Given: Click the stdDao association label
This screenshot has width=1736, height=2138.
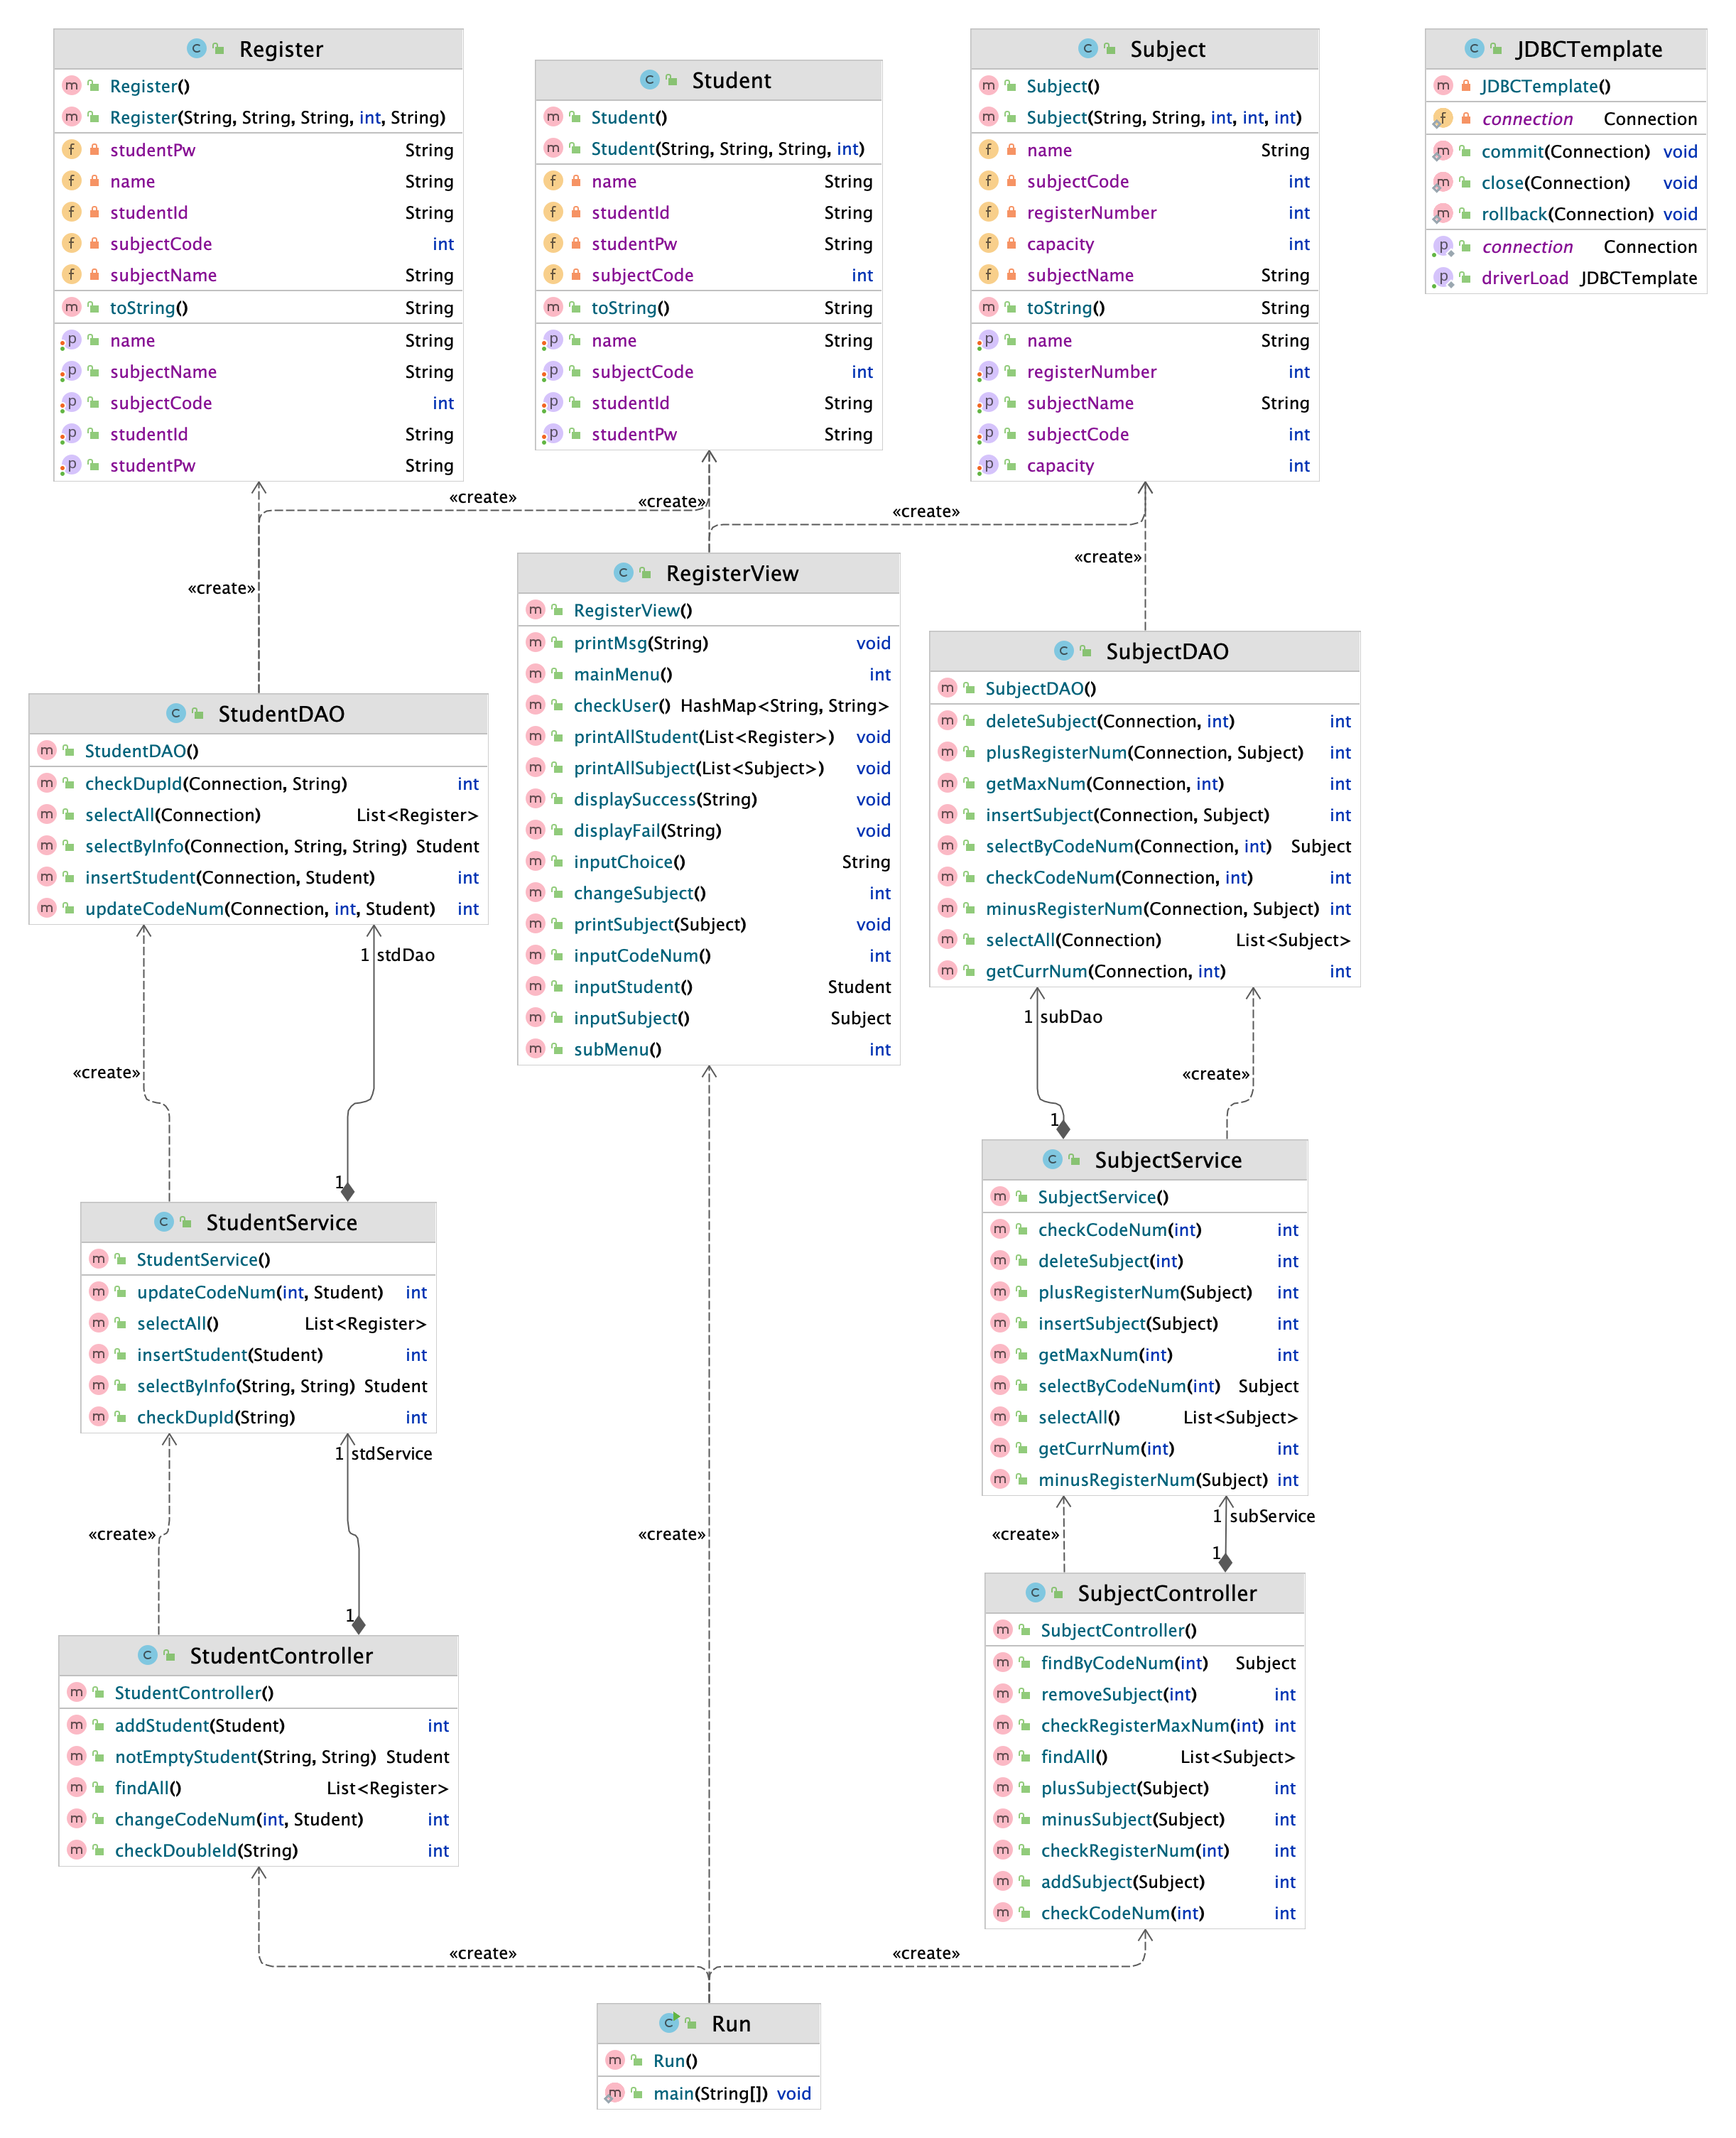Looking at the screenshot, I should point(405,955).
